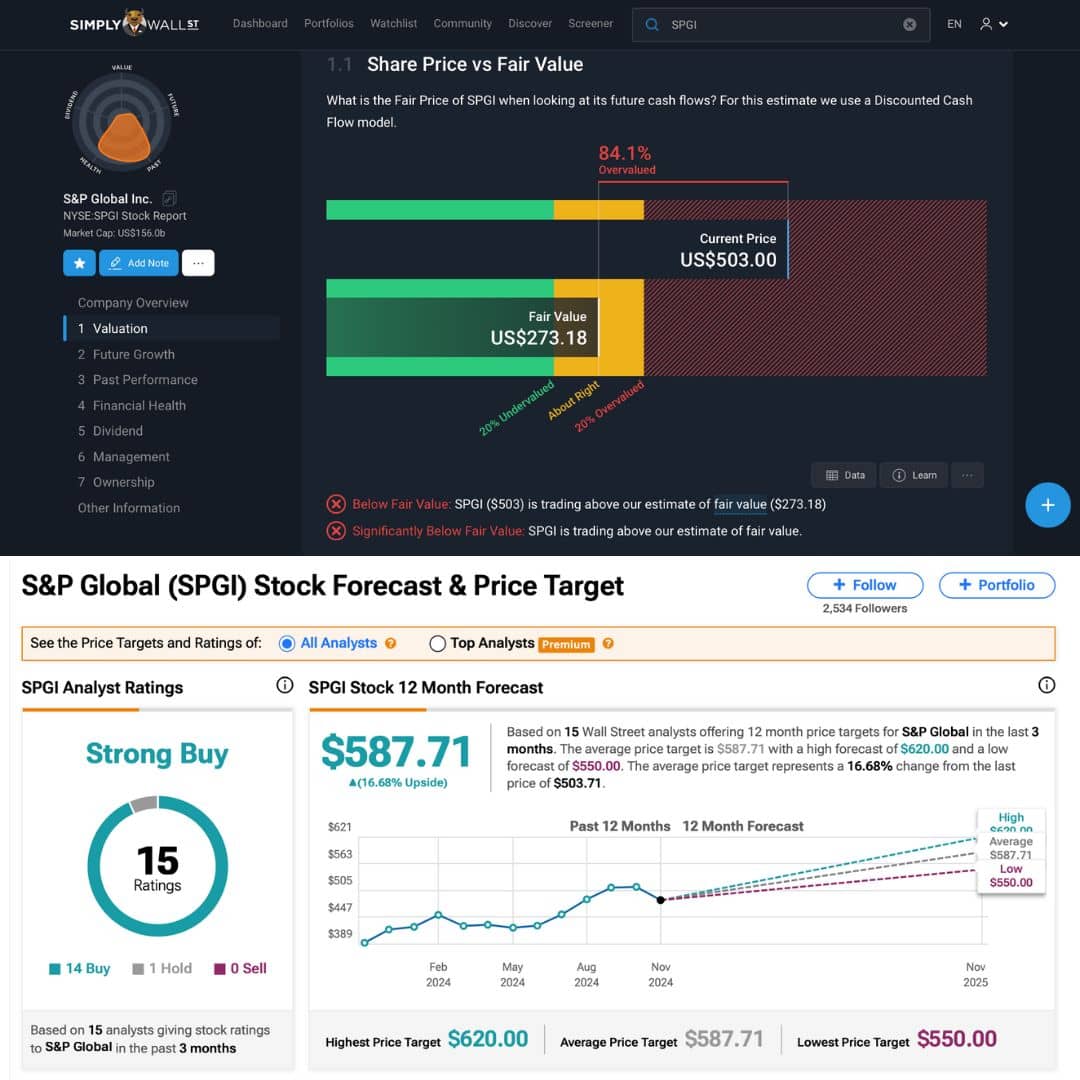The height and width of the screenshot is (1080, 1080).
Task: Open the more options ellipsis button beside Add Note
Action: point(198,263)
